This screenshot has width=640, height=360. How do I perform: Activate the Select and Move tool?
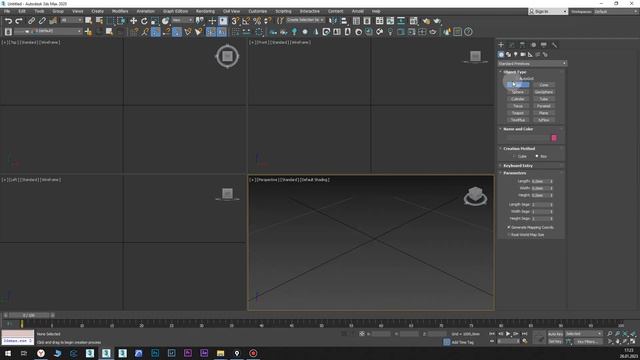tap(133, 21)
